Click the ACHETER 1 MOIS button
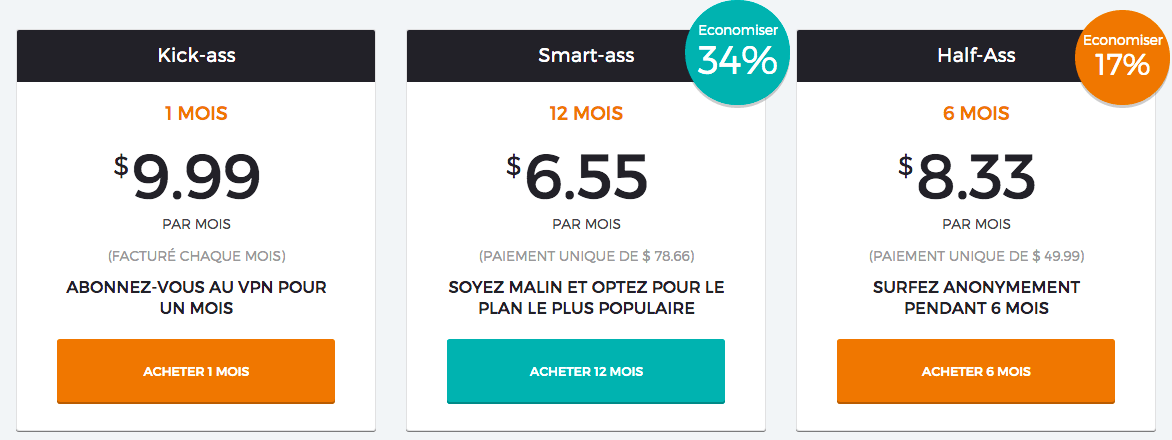 tap(196, 371)
